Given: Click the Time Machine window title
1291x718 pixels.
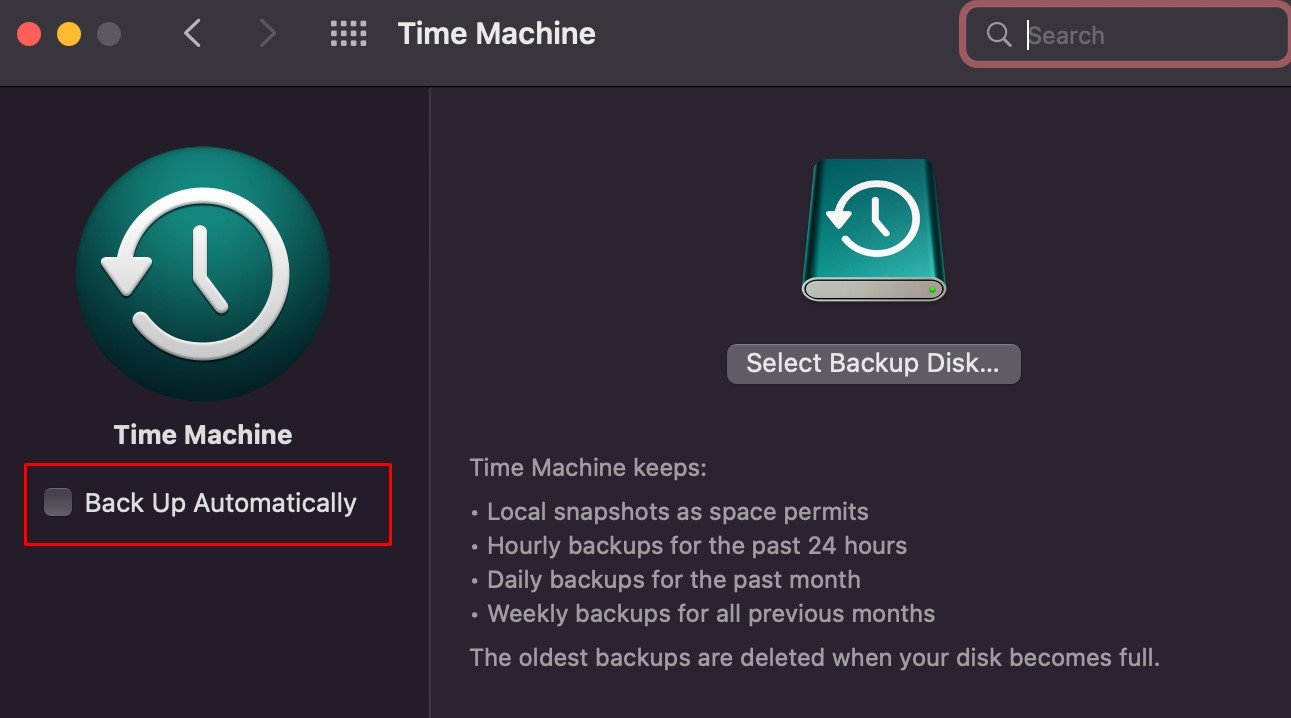Looking at the screenshot, I should [x=496, y=34].
